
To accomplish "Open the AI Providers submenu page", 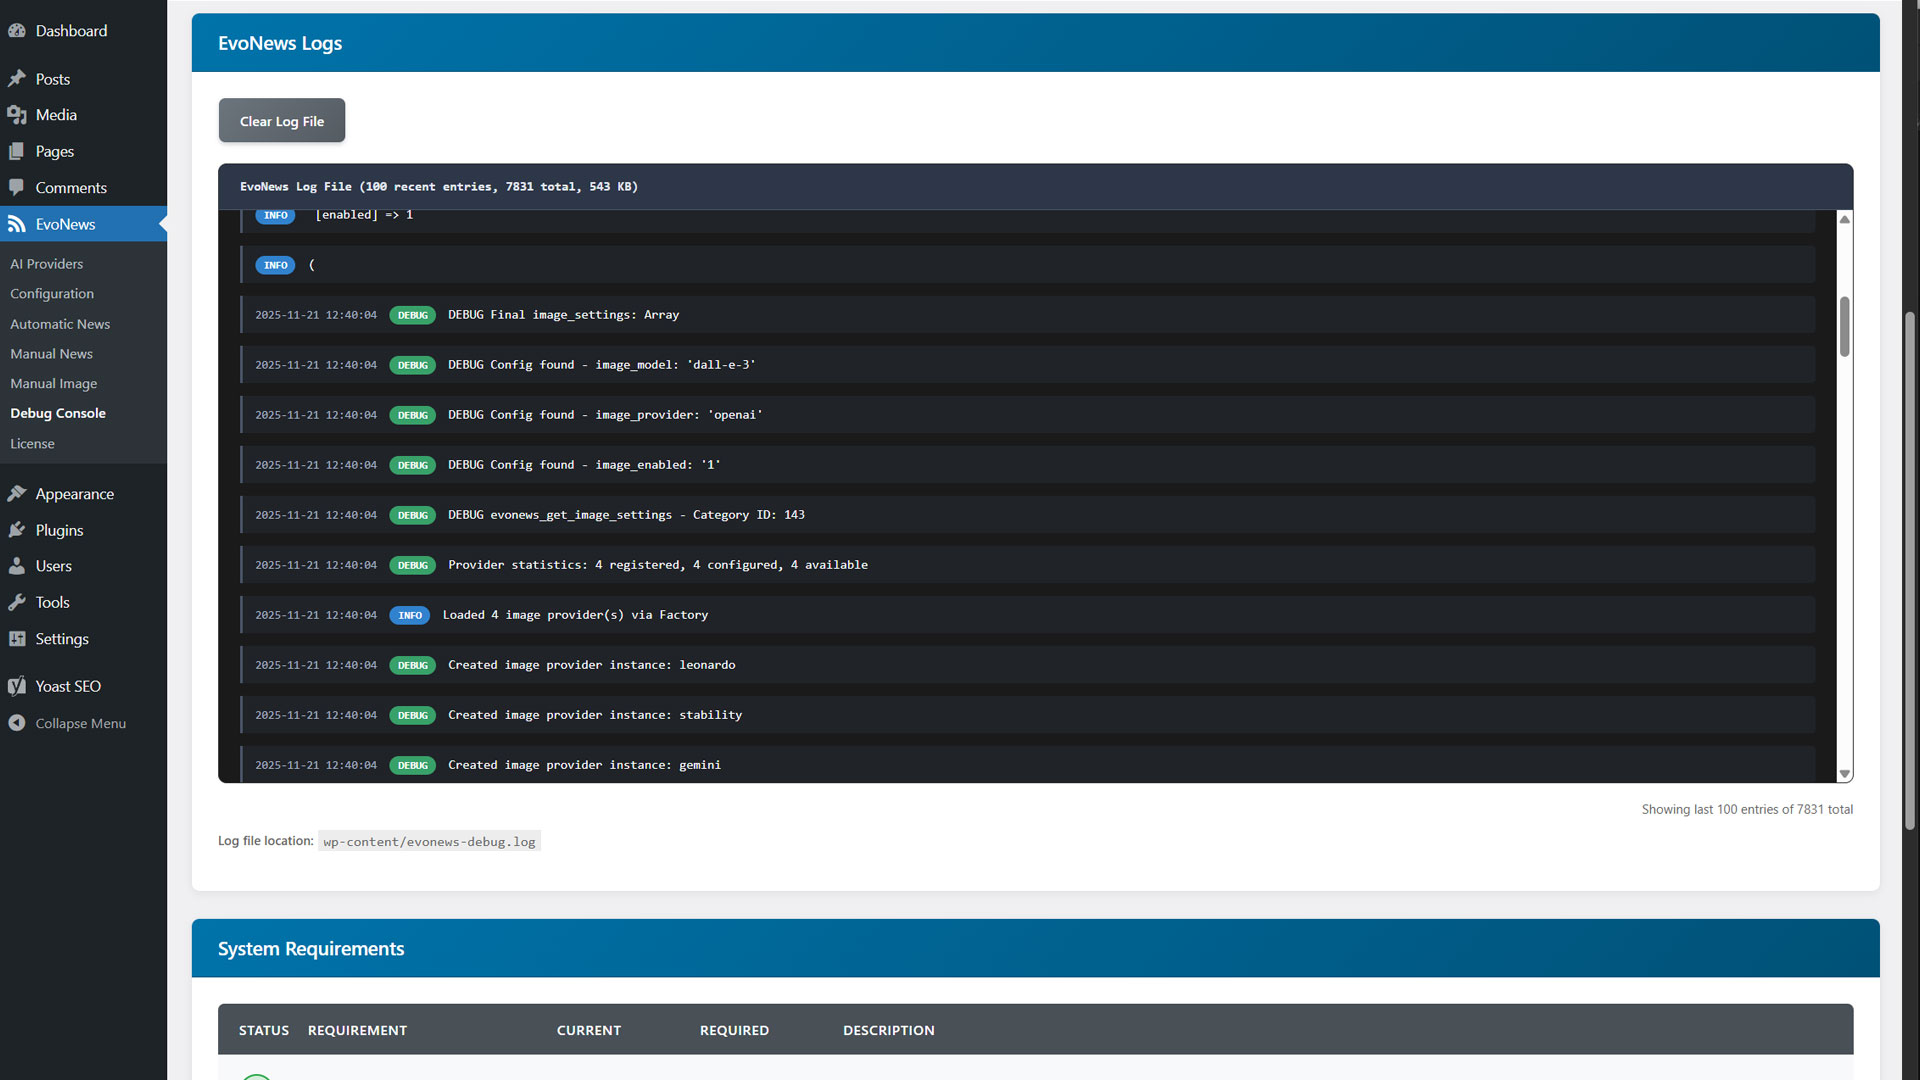I will click(x=47, y=264).
